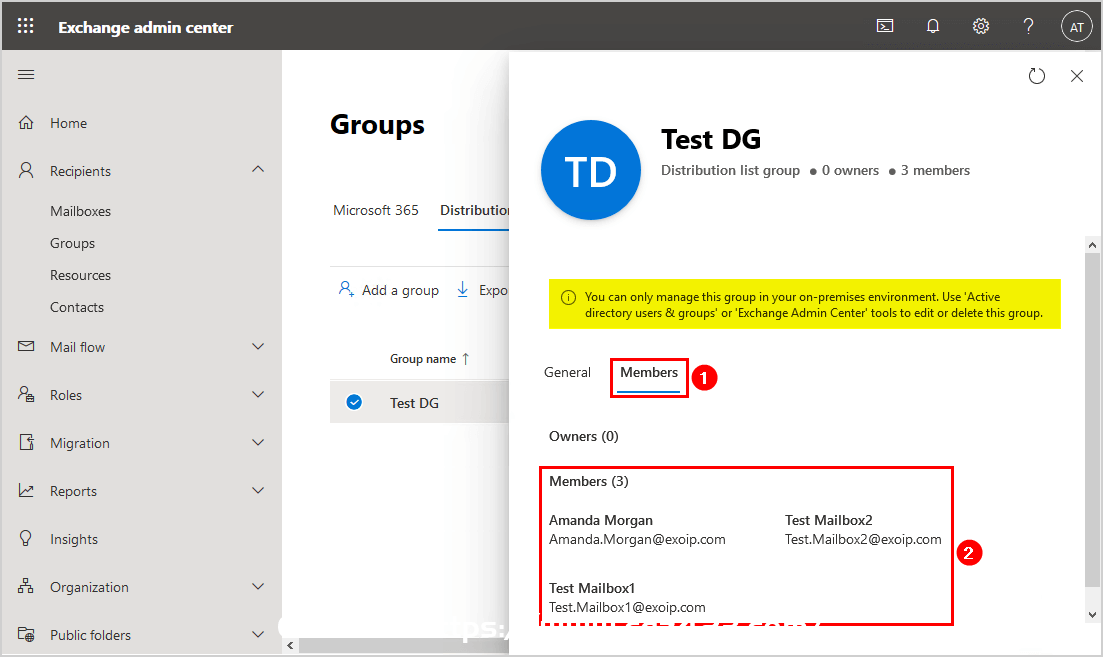Open the notifications bell

click(933, 26)
